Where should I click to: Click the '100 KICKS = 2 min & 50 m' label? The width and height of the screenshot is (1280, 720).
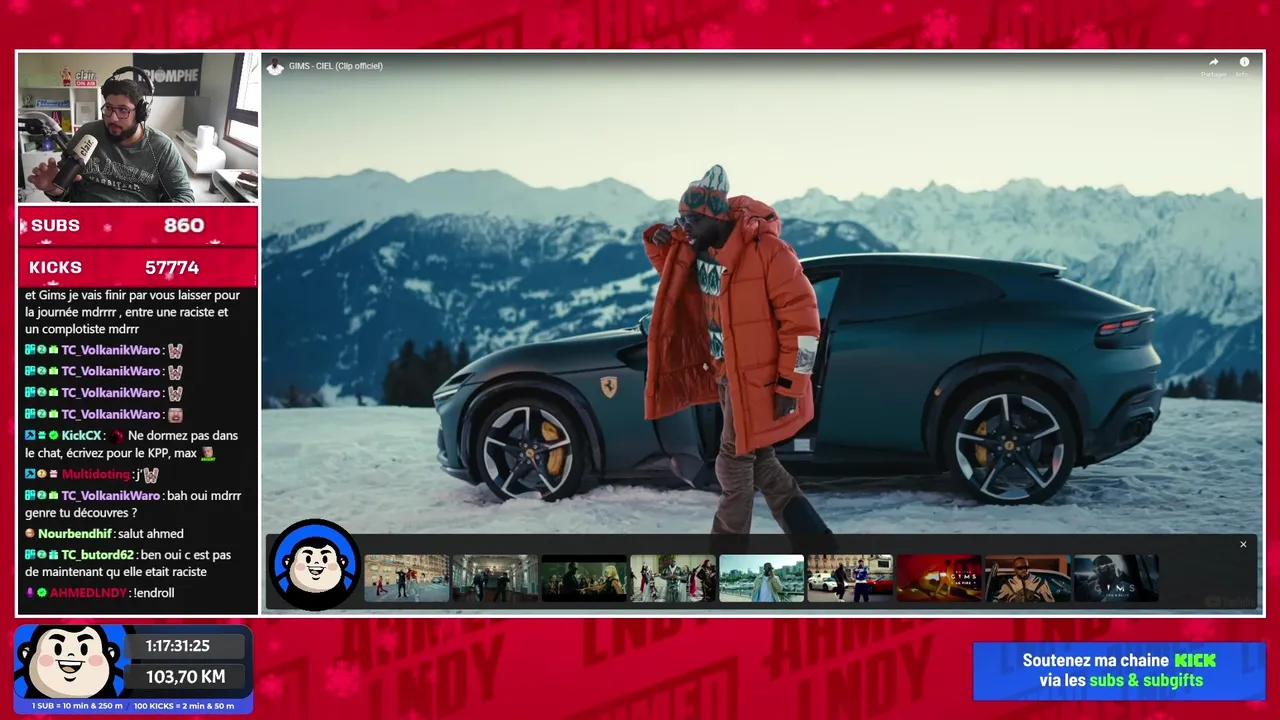pyautogui.click(x=184, y=706)
